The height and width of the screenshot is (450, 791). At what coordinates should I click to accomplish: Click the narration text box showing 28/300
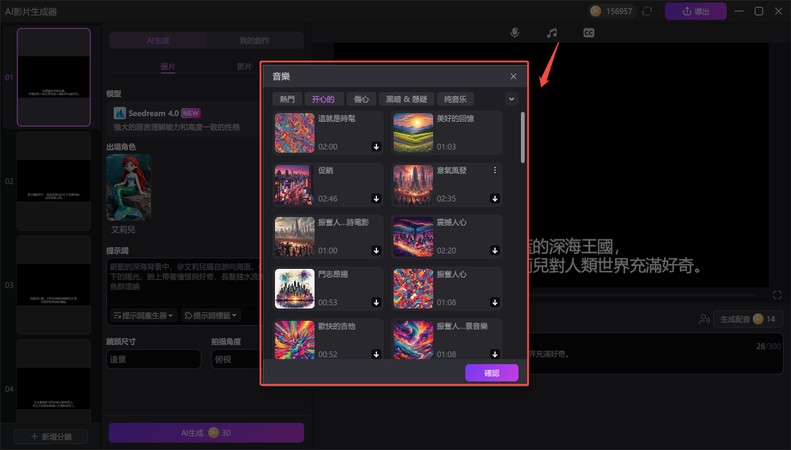tap(655, 354)
